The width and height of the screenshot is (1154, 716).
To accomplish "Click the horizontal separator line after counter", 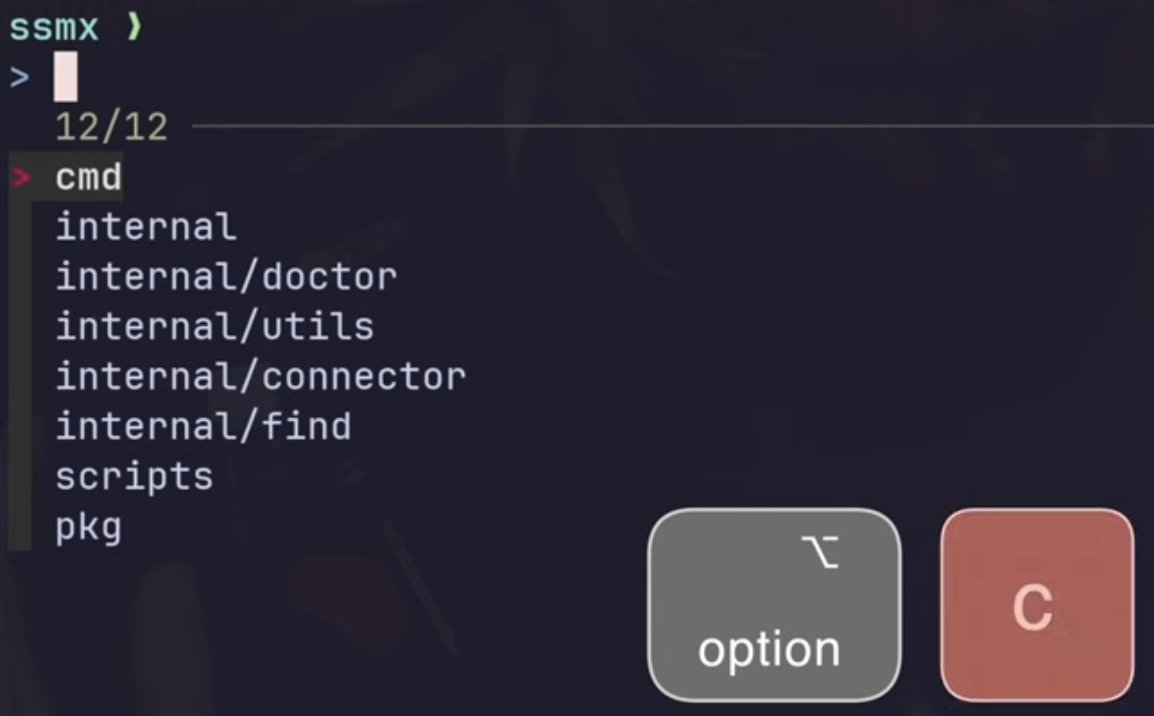I will (x=673, y=127).
